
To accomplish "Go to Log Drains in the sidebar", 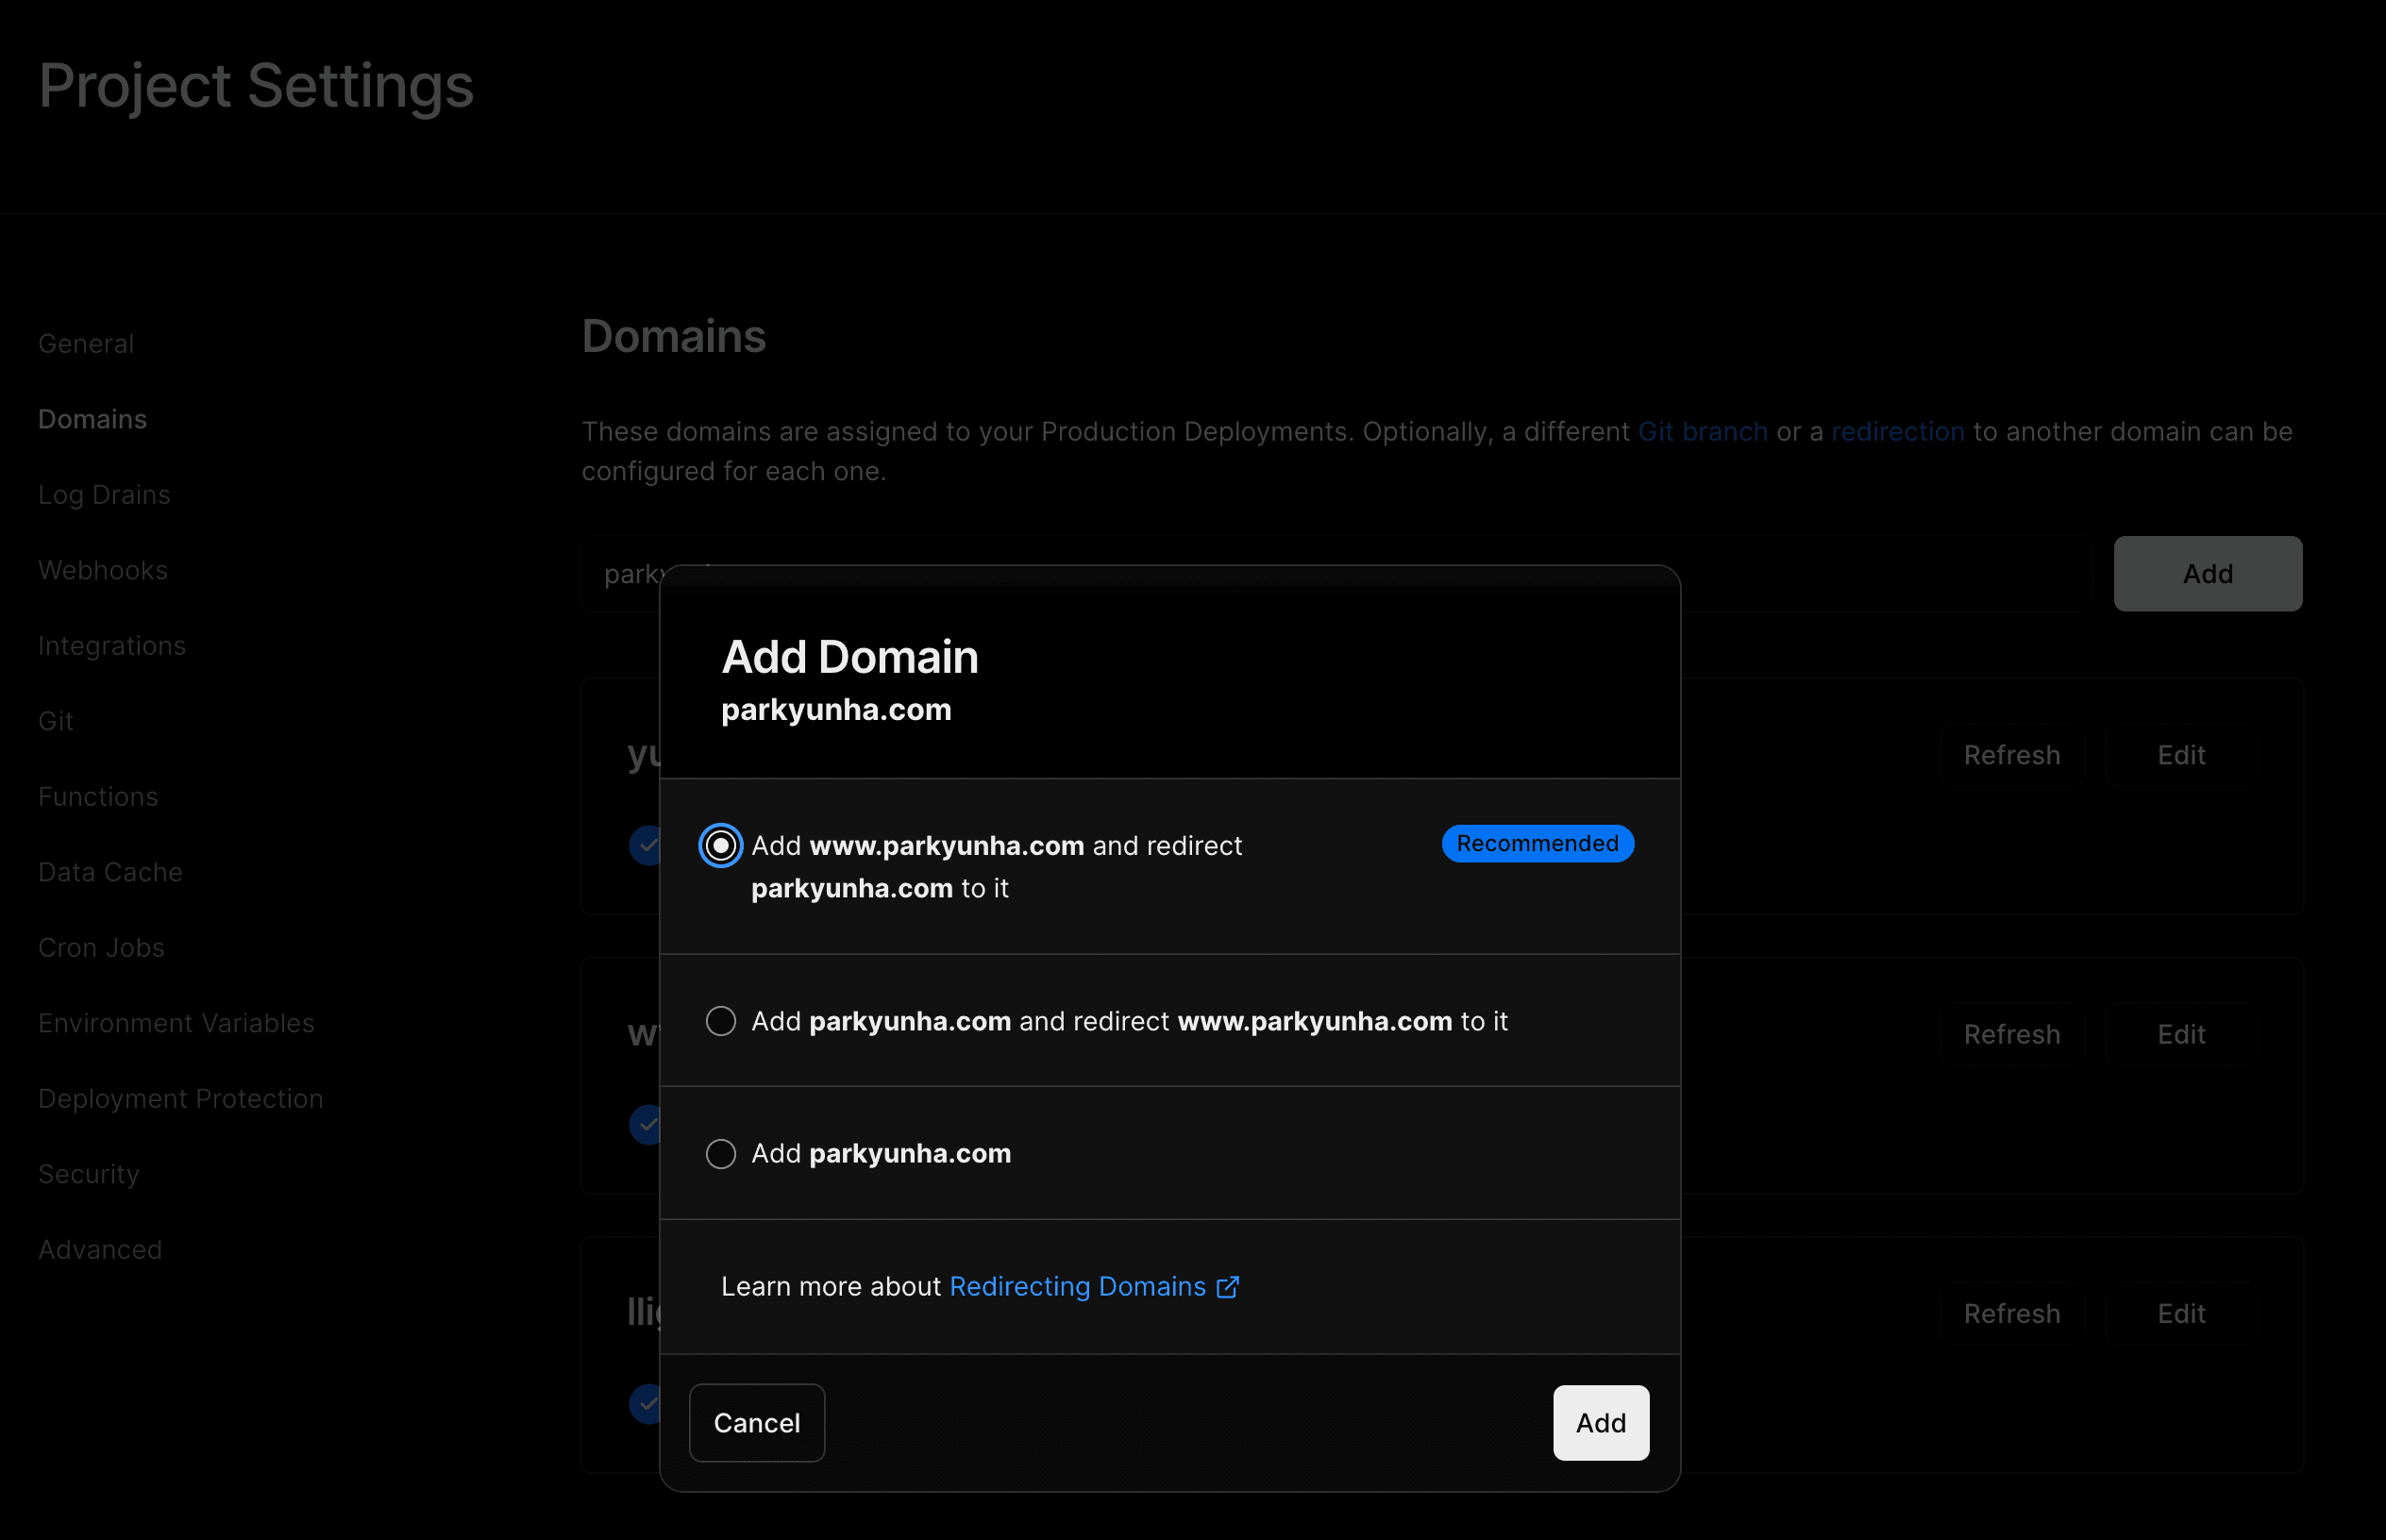I will [x=104, y=495].
